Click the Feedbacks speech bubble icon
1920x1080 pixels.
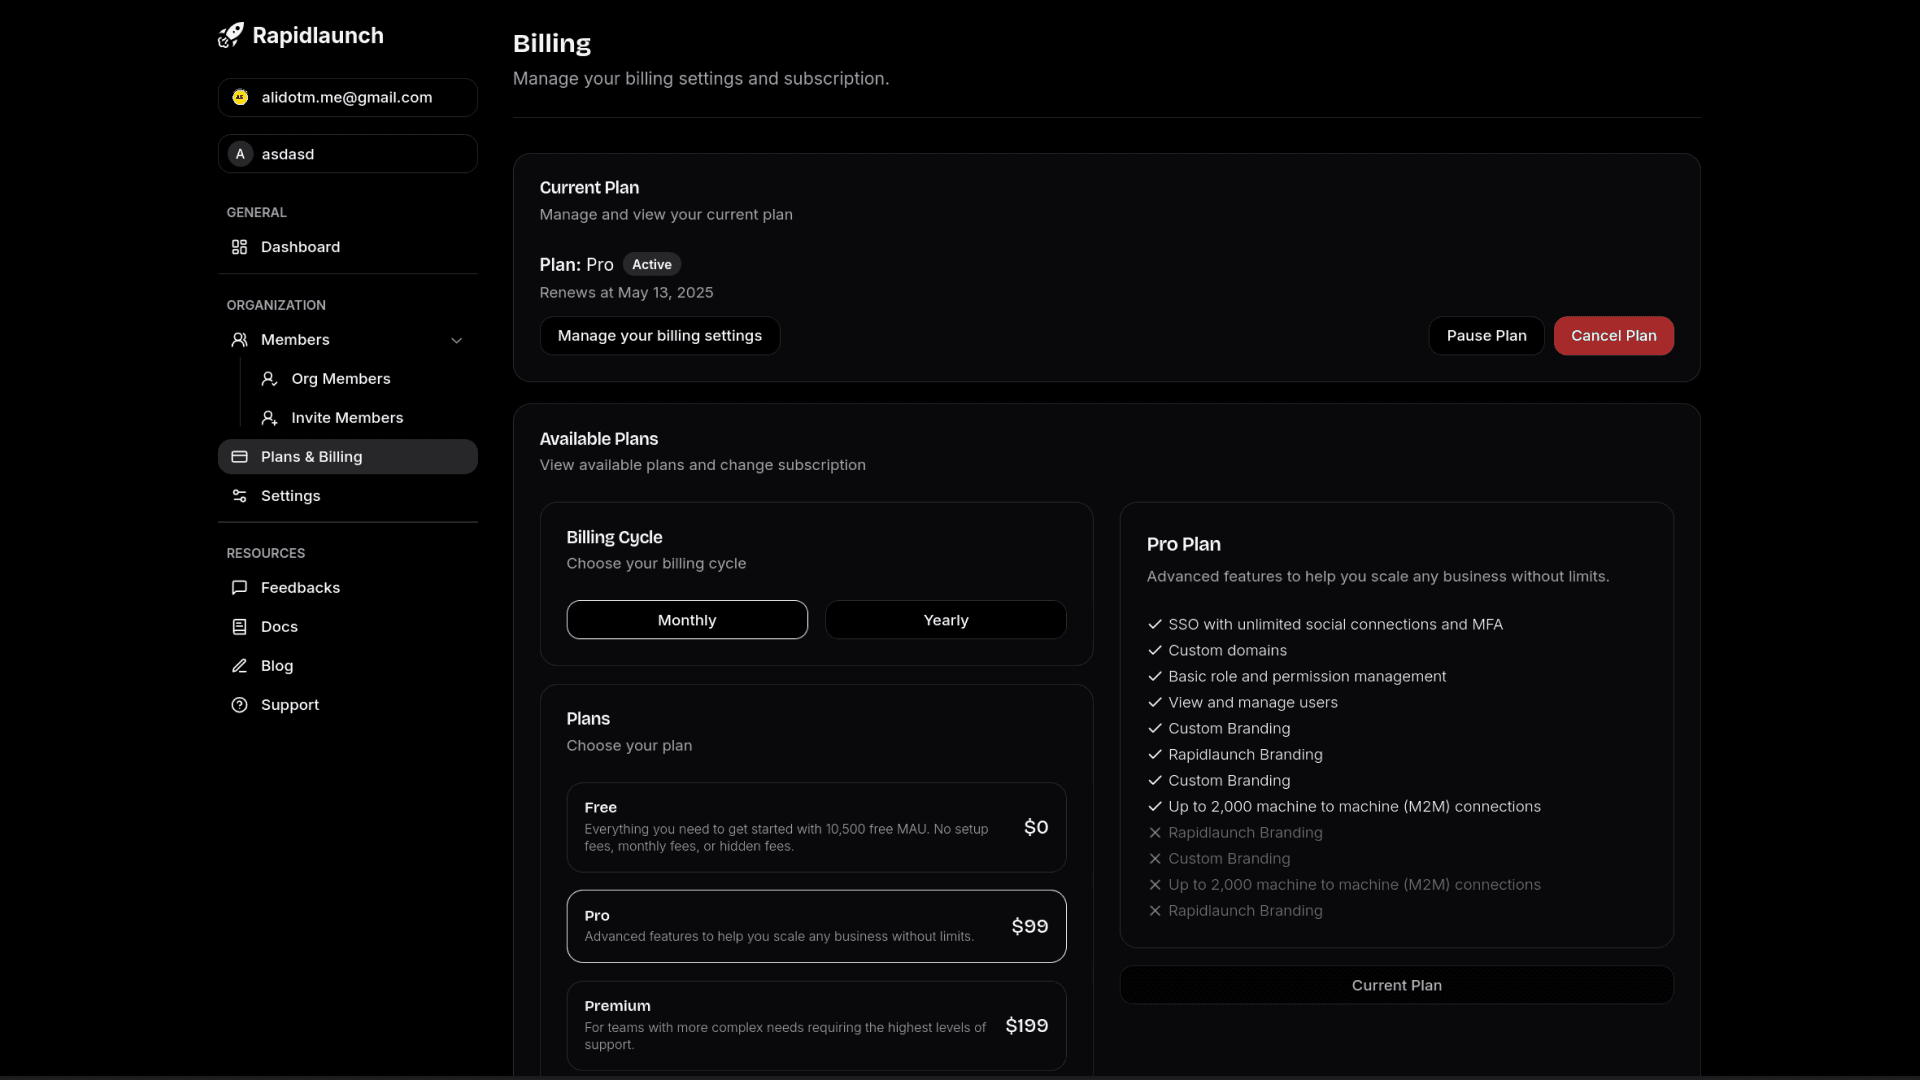tap(239, 588)
